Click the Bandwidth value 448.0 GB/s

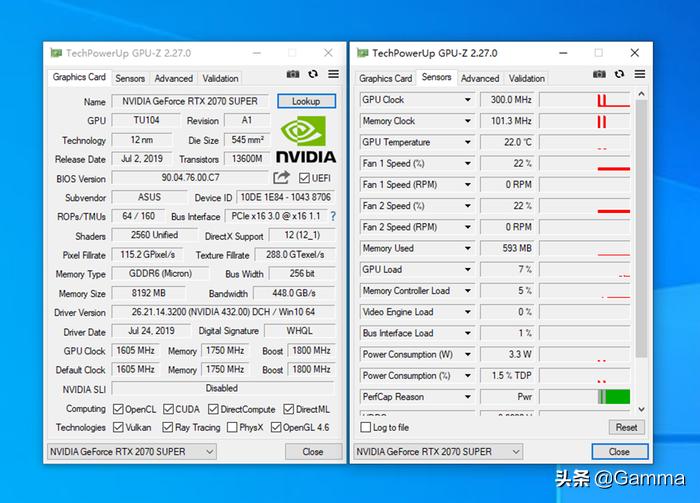[294, 293]
